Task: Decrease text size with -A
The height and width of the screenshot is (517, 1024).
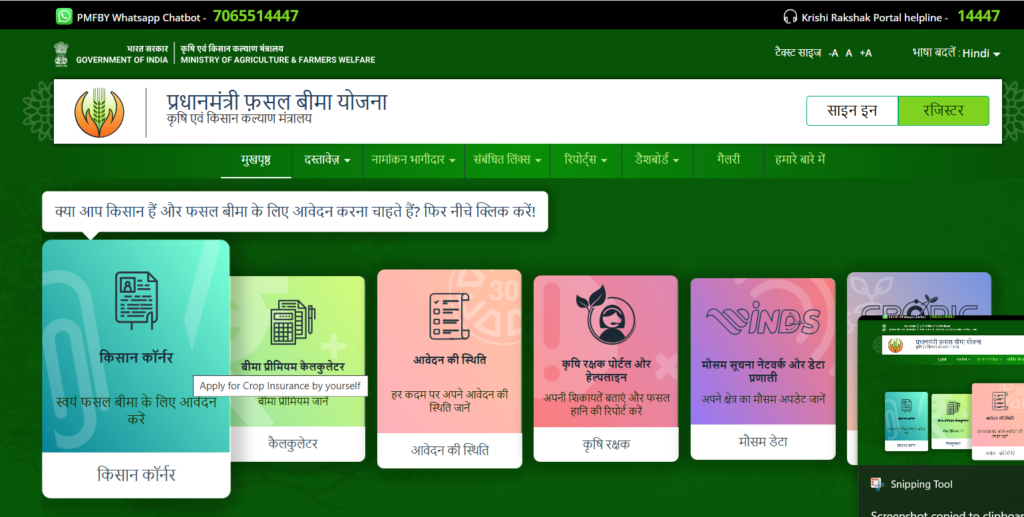Action: point(833,54)
